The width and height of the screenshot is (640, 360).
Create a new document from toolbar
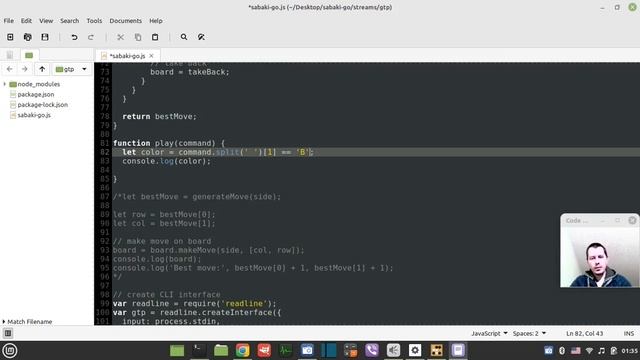[10, 37]
